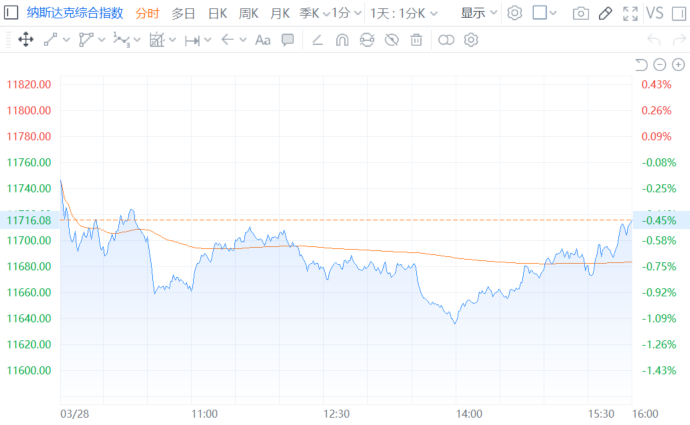Image resolution: width=690 pixels, height=425 pixels.
Task: Click the 11716.08 current price label
Action: tap(29, 220)
